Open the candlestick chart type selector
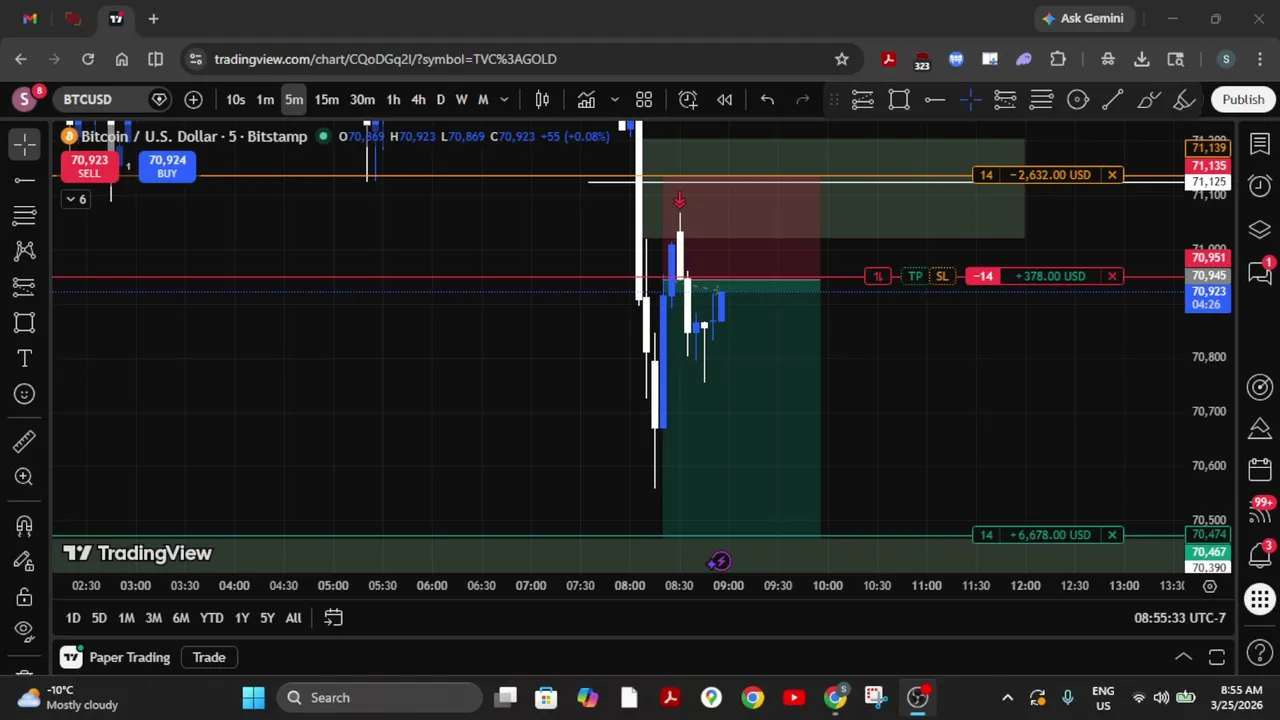1280x720 pixels. [542, 99]
